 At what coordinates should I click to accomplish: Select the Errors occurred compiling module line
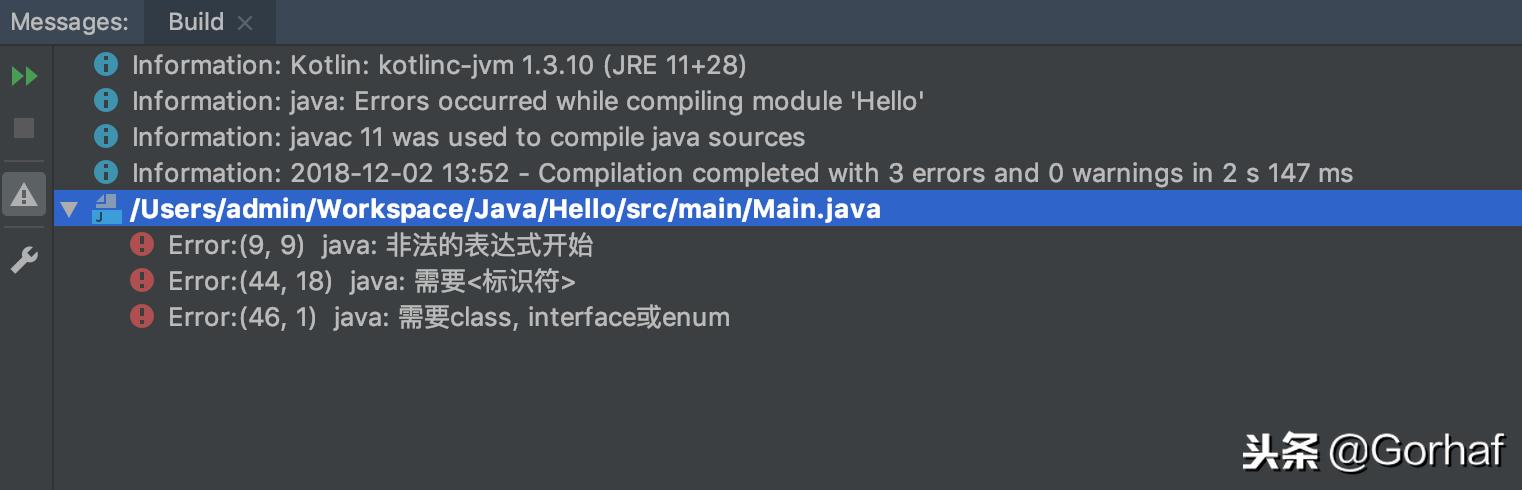pos(528,101)
